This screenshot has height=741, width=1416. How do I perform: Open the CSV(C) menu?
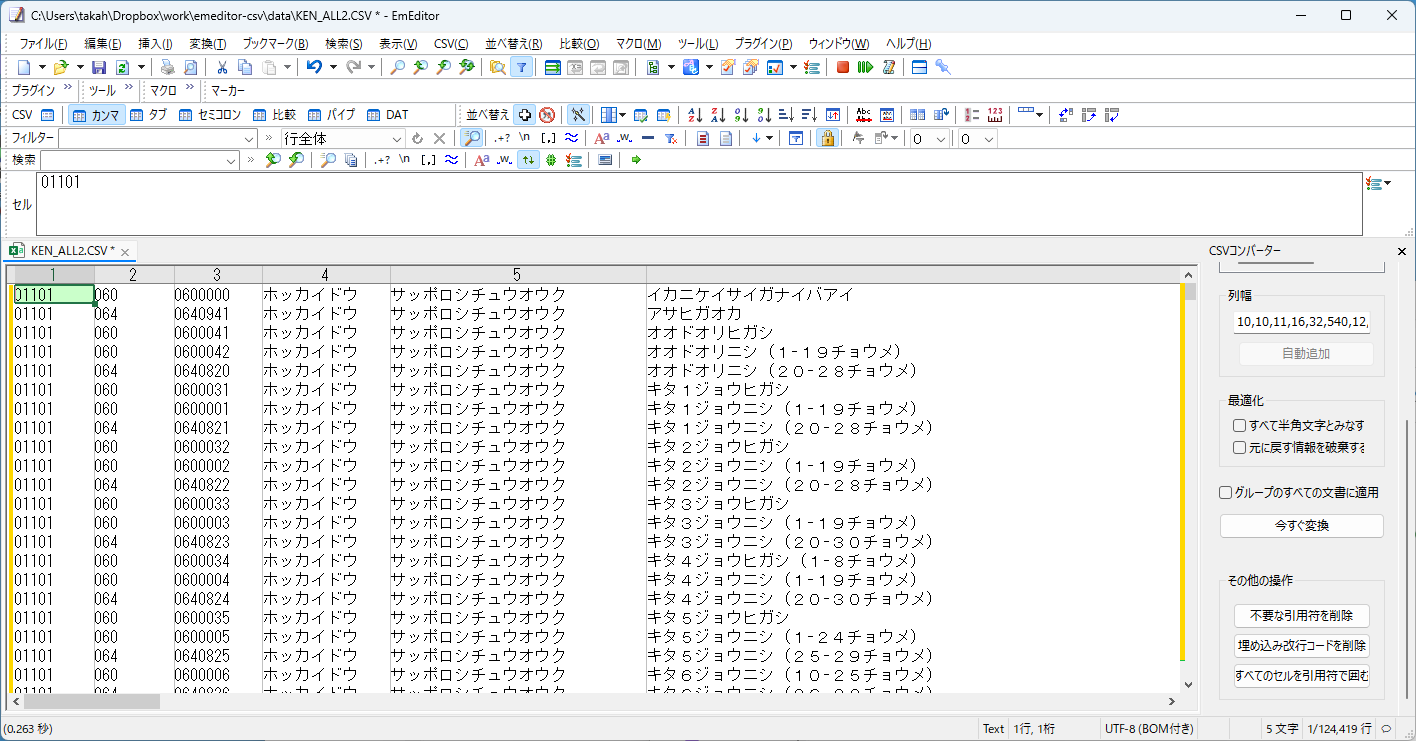coord(450,43)
